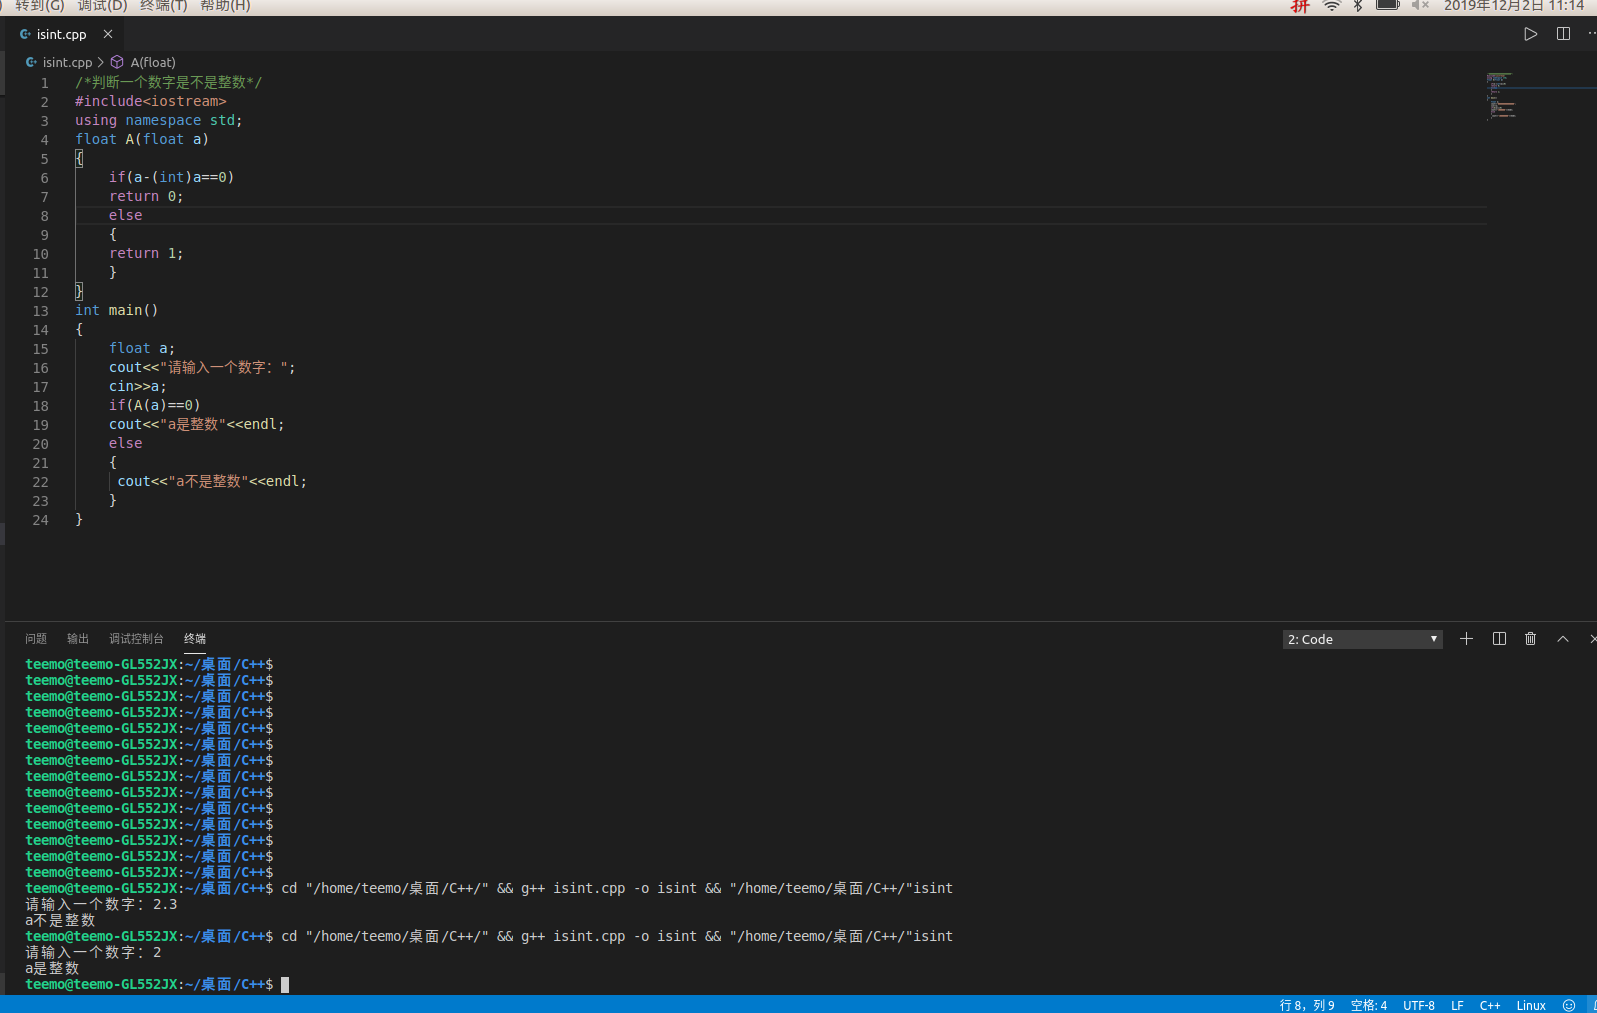
Task: Split the terminal panel
Action: click(x=1499, y=638)
